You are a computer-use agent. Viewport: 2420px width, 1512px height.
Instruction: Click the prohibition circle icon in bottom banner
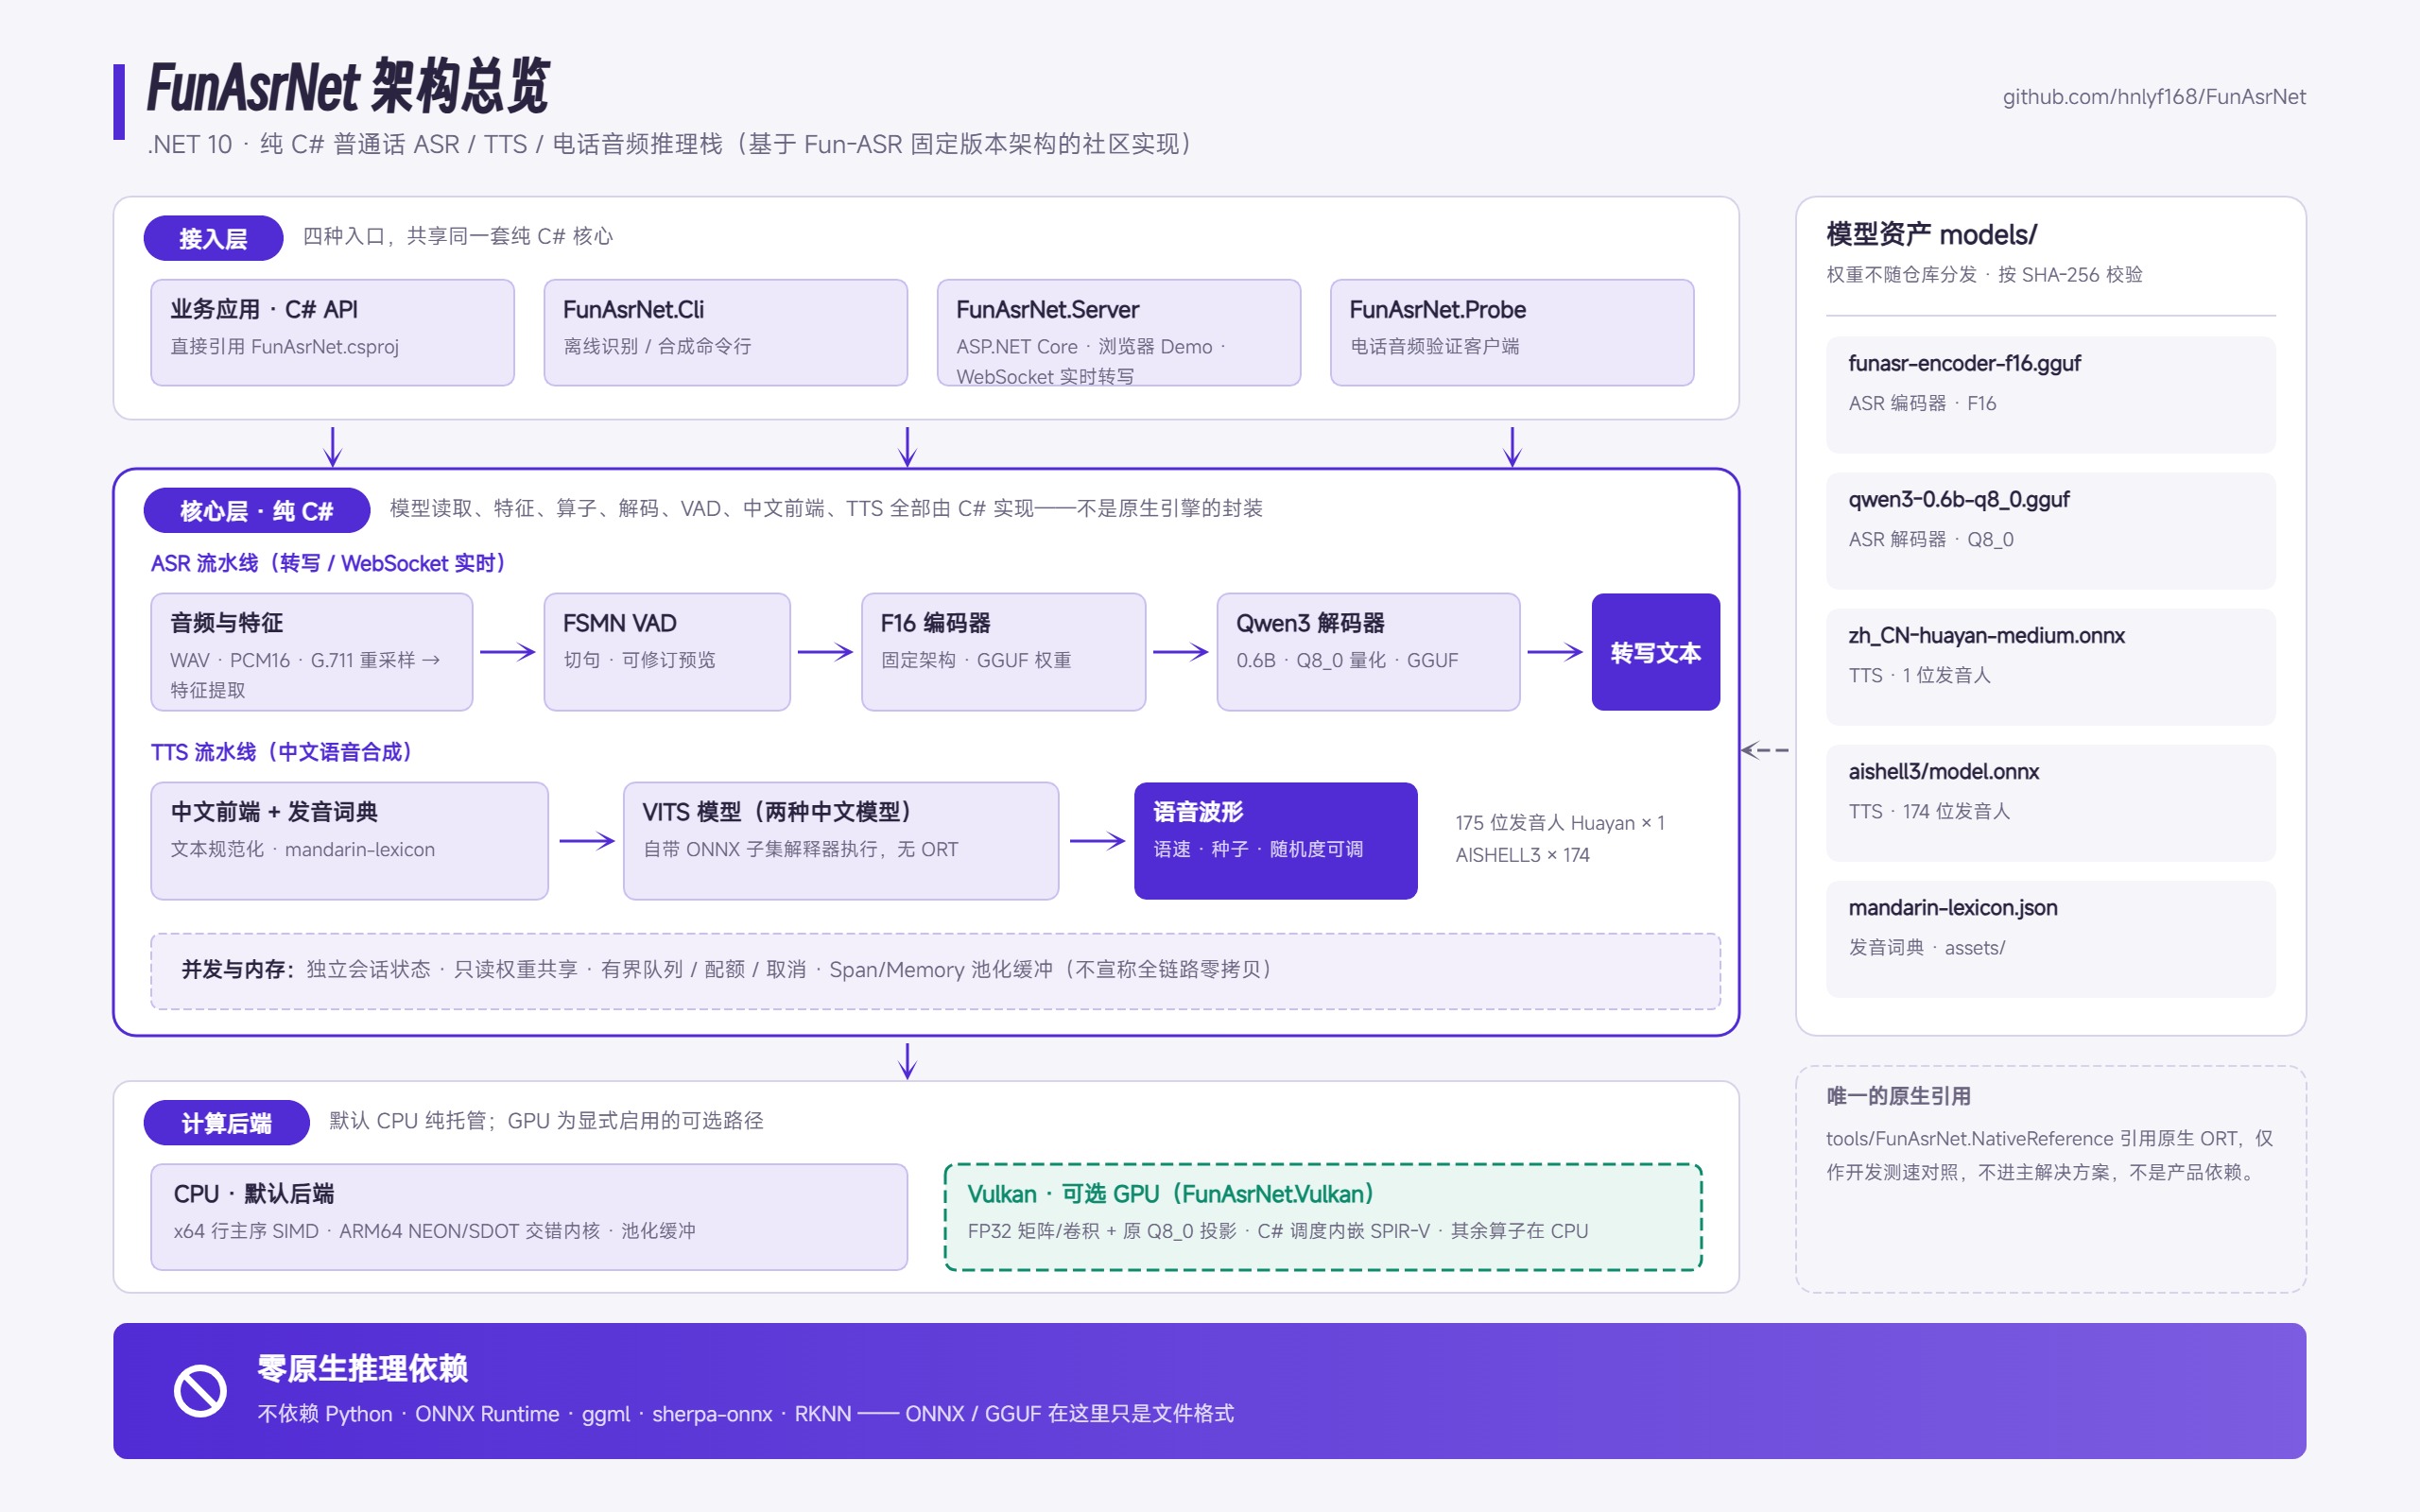click(200, 1391)
